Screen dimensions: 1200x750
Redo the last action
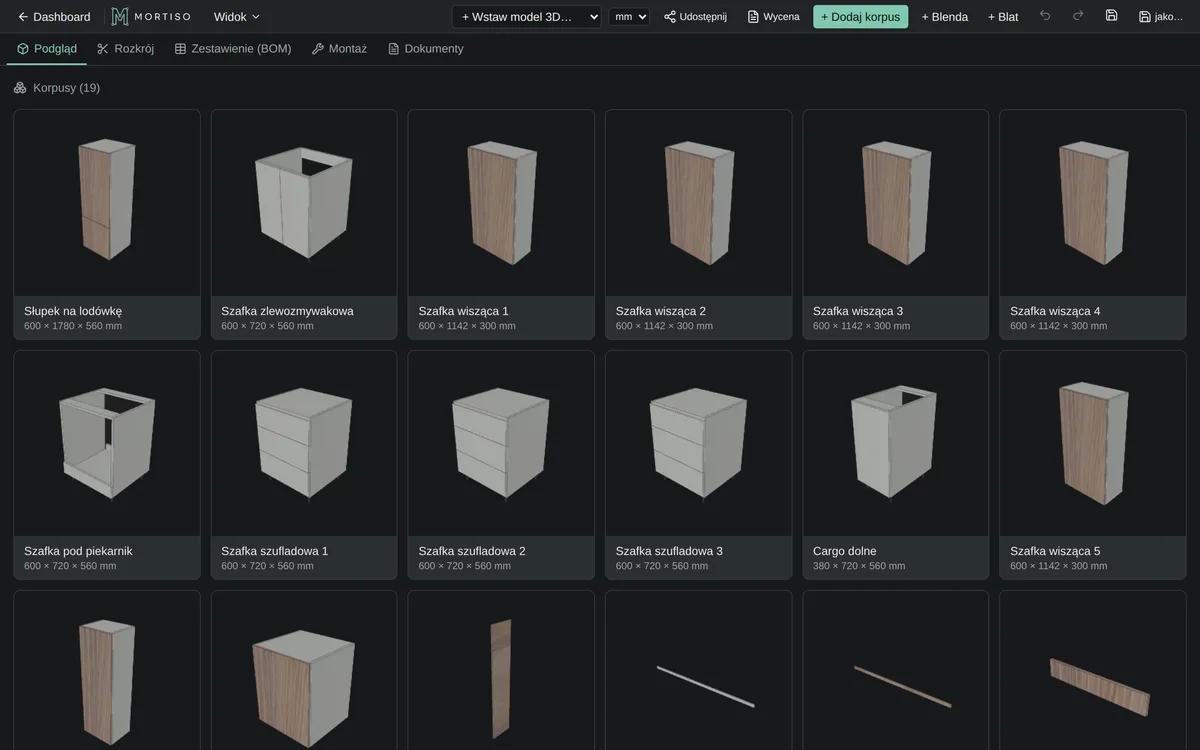(1078, 16)
